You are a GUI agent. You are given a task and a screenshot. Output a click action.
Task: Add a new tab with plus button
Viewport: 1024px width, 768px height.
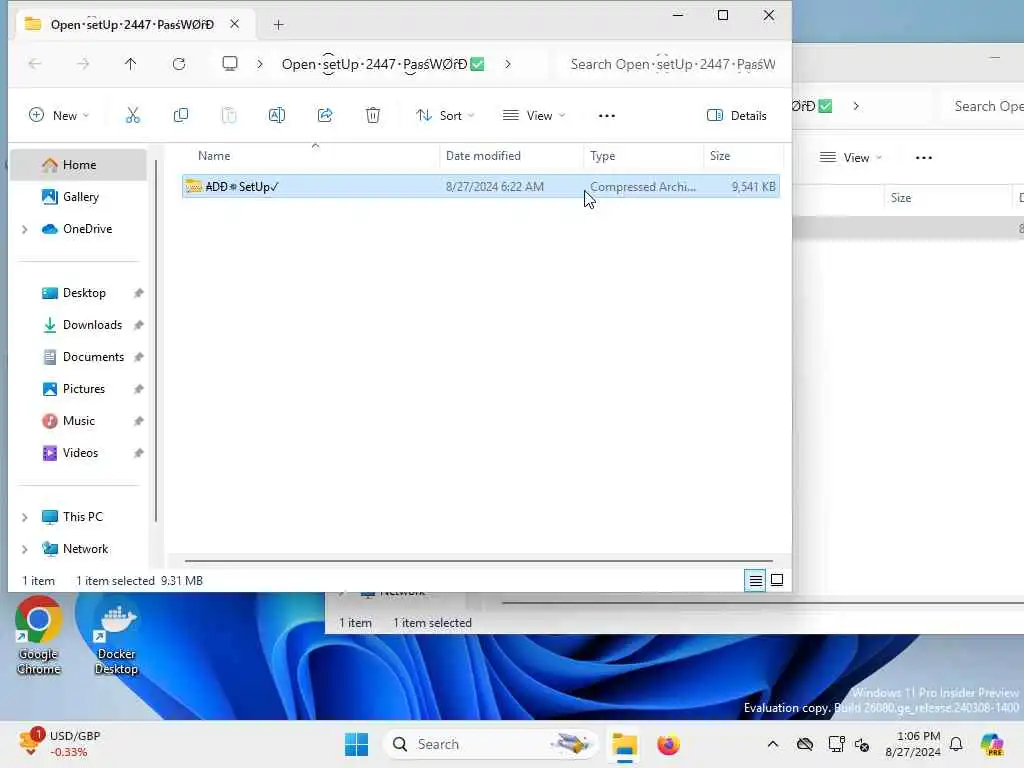point(278,25)
